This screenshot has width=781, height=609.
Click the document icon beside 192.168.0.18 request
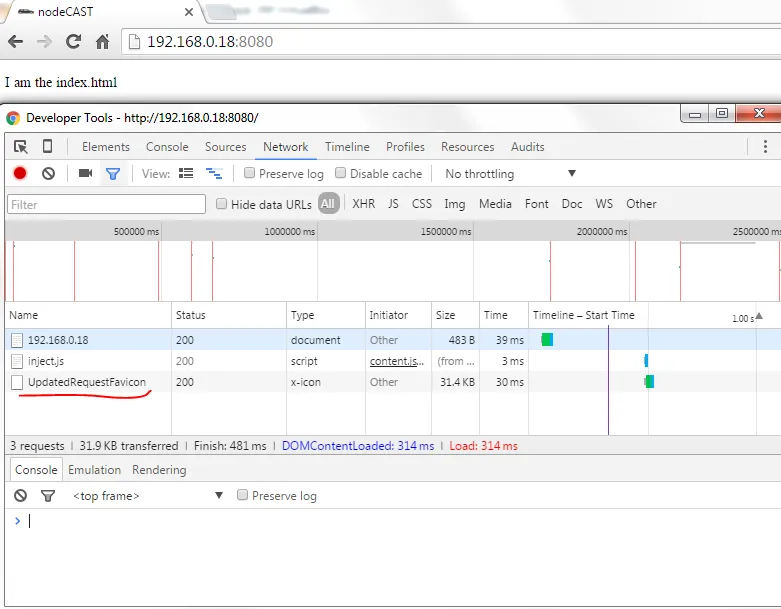(x=17, y=340)
